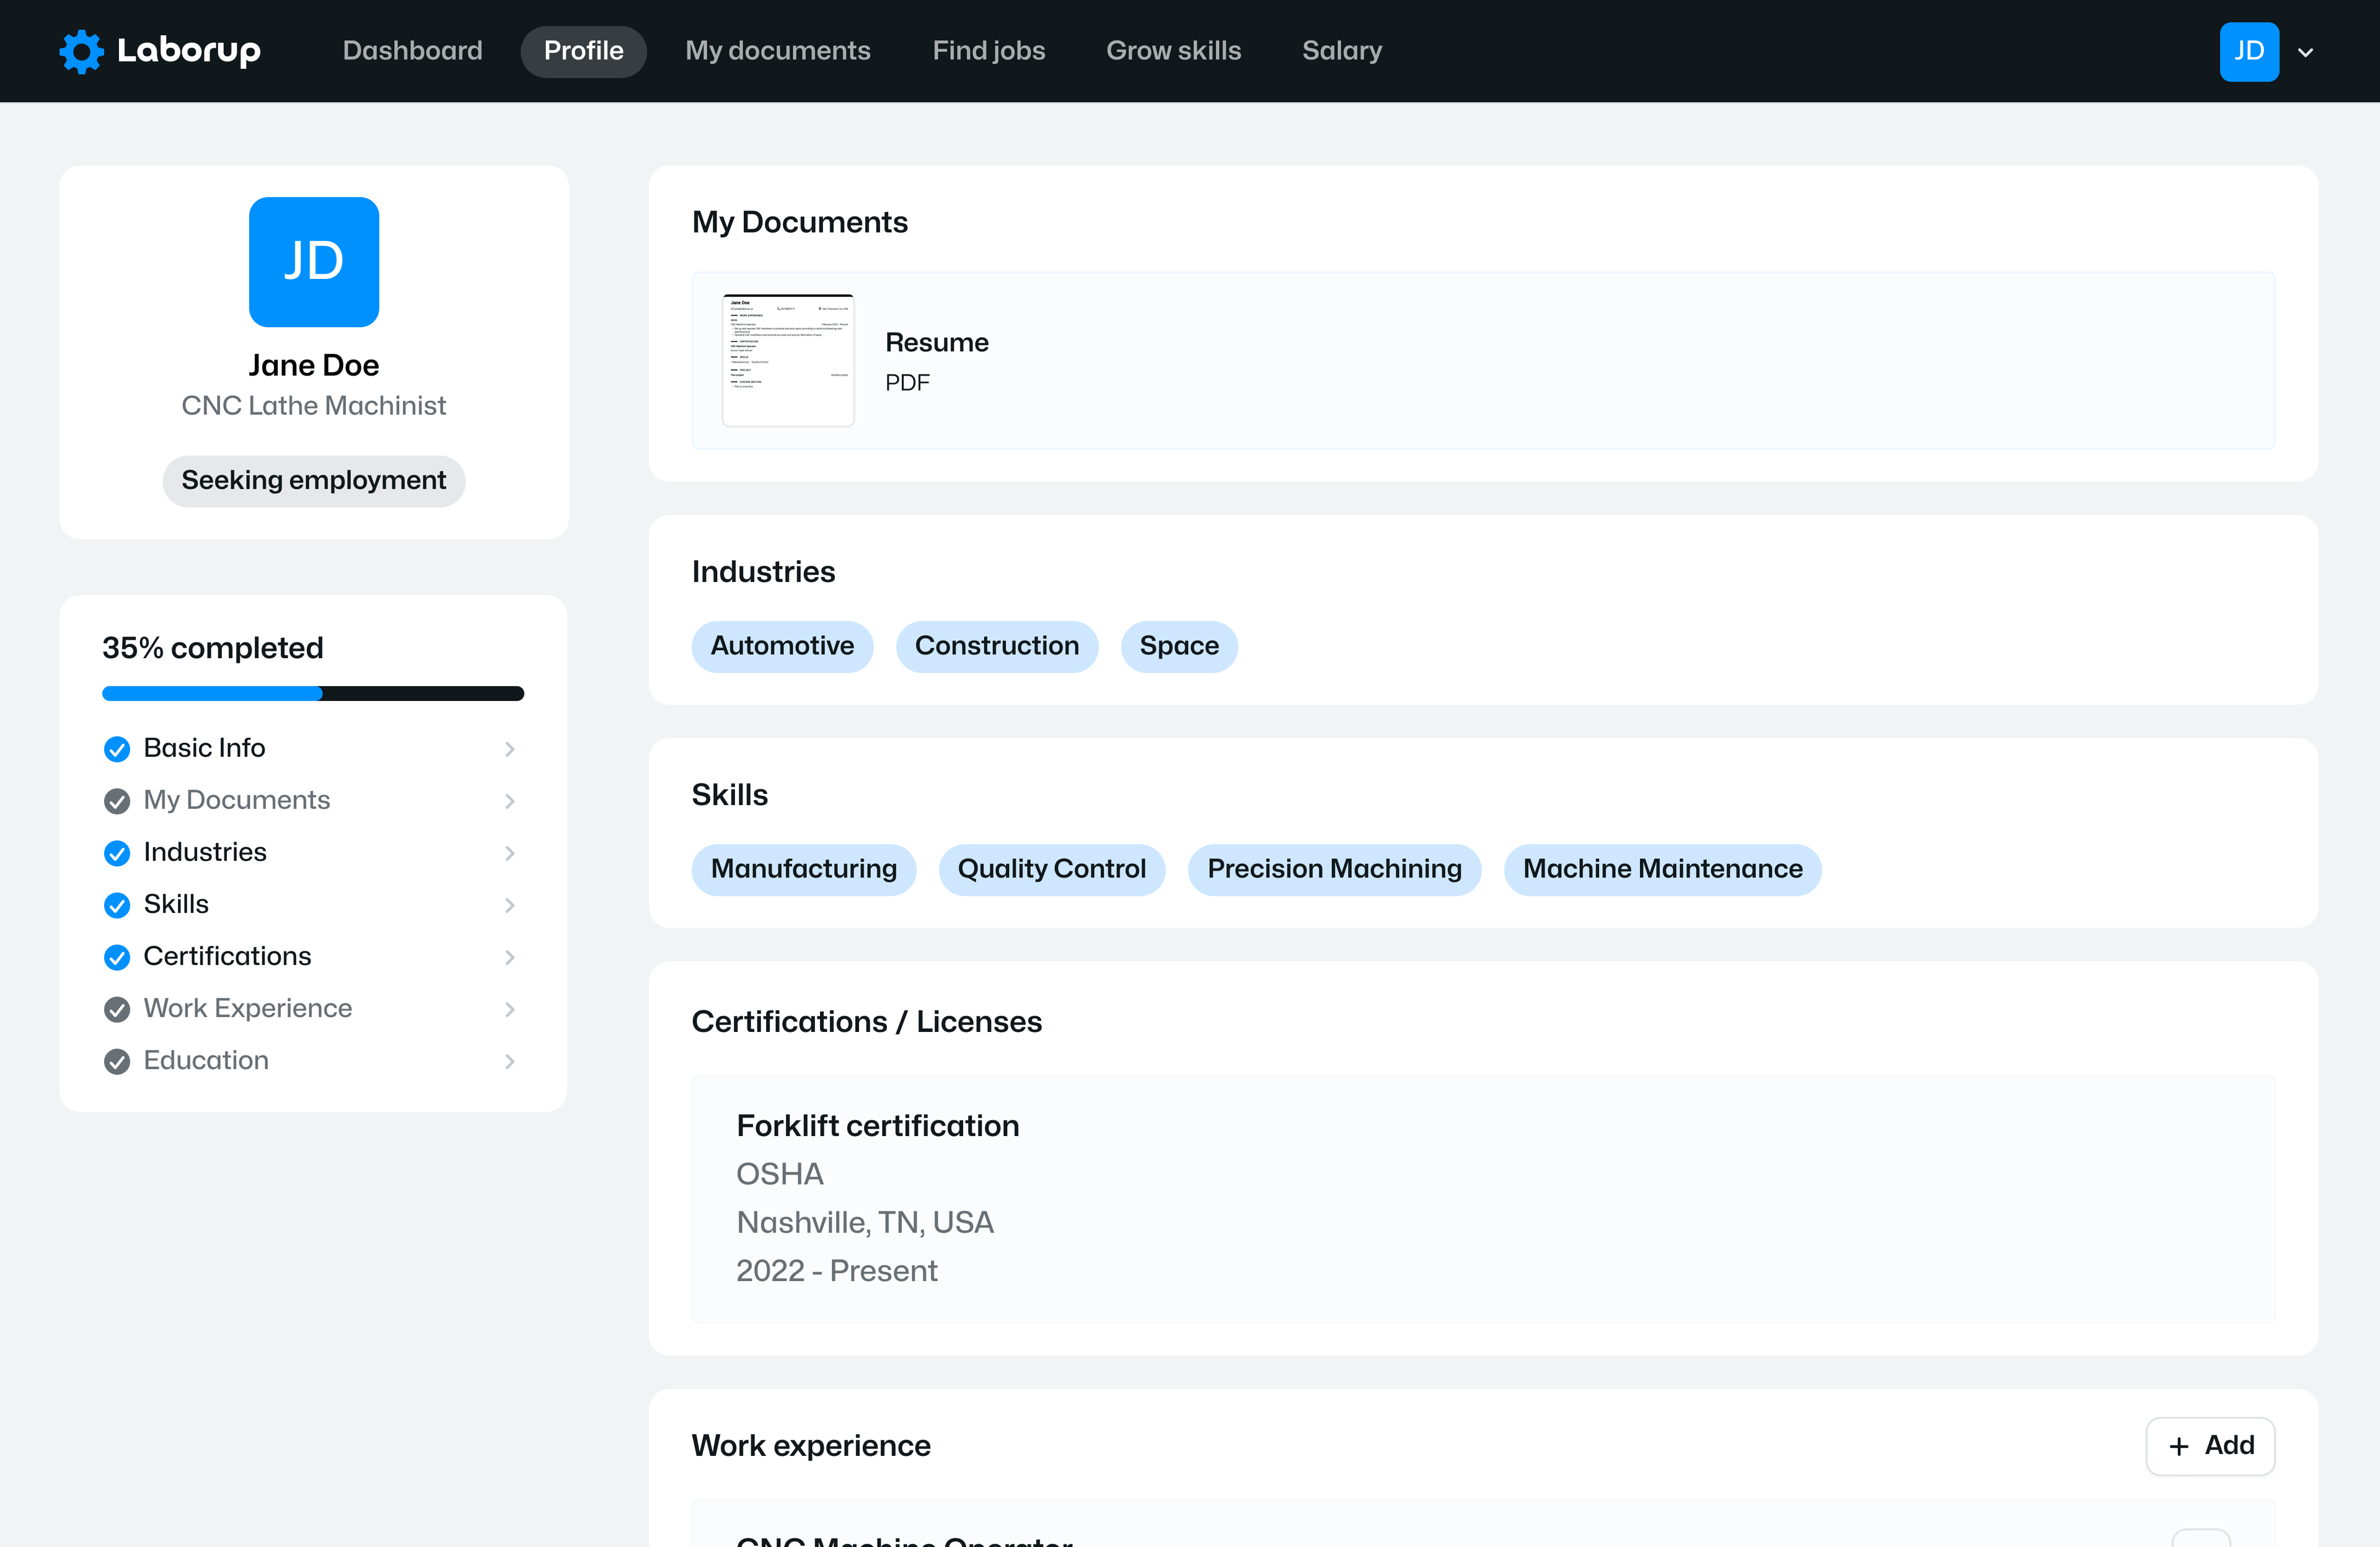Click the Laborup gear logo
The image size is (2380, 1547).
point(81,51)
